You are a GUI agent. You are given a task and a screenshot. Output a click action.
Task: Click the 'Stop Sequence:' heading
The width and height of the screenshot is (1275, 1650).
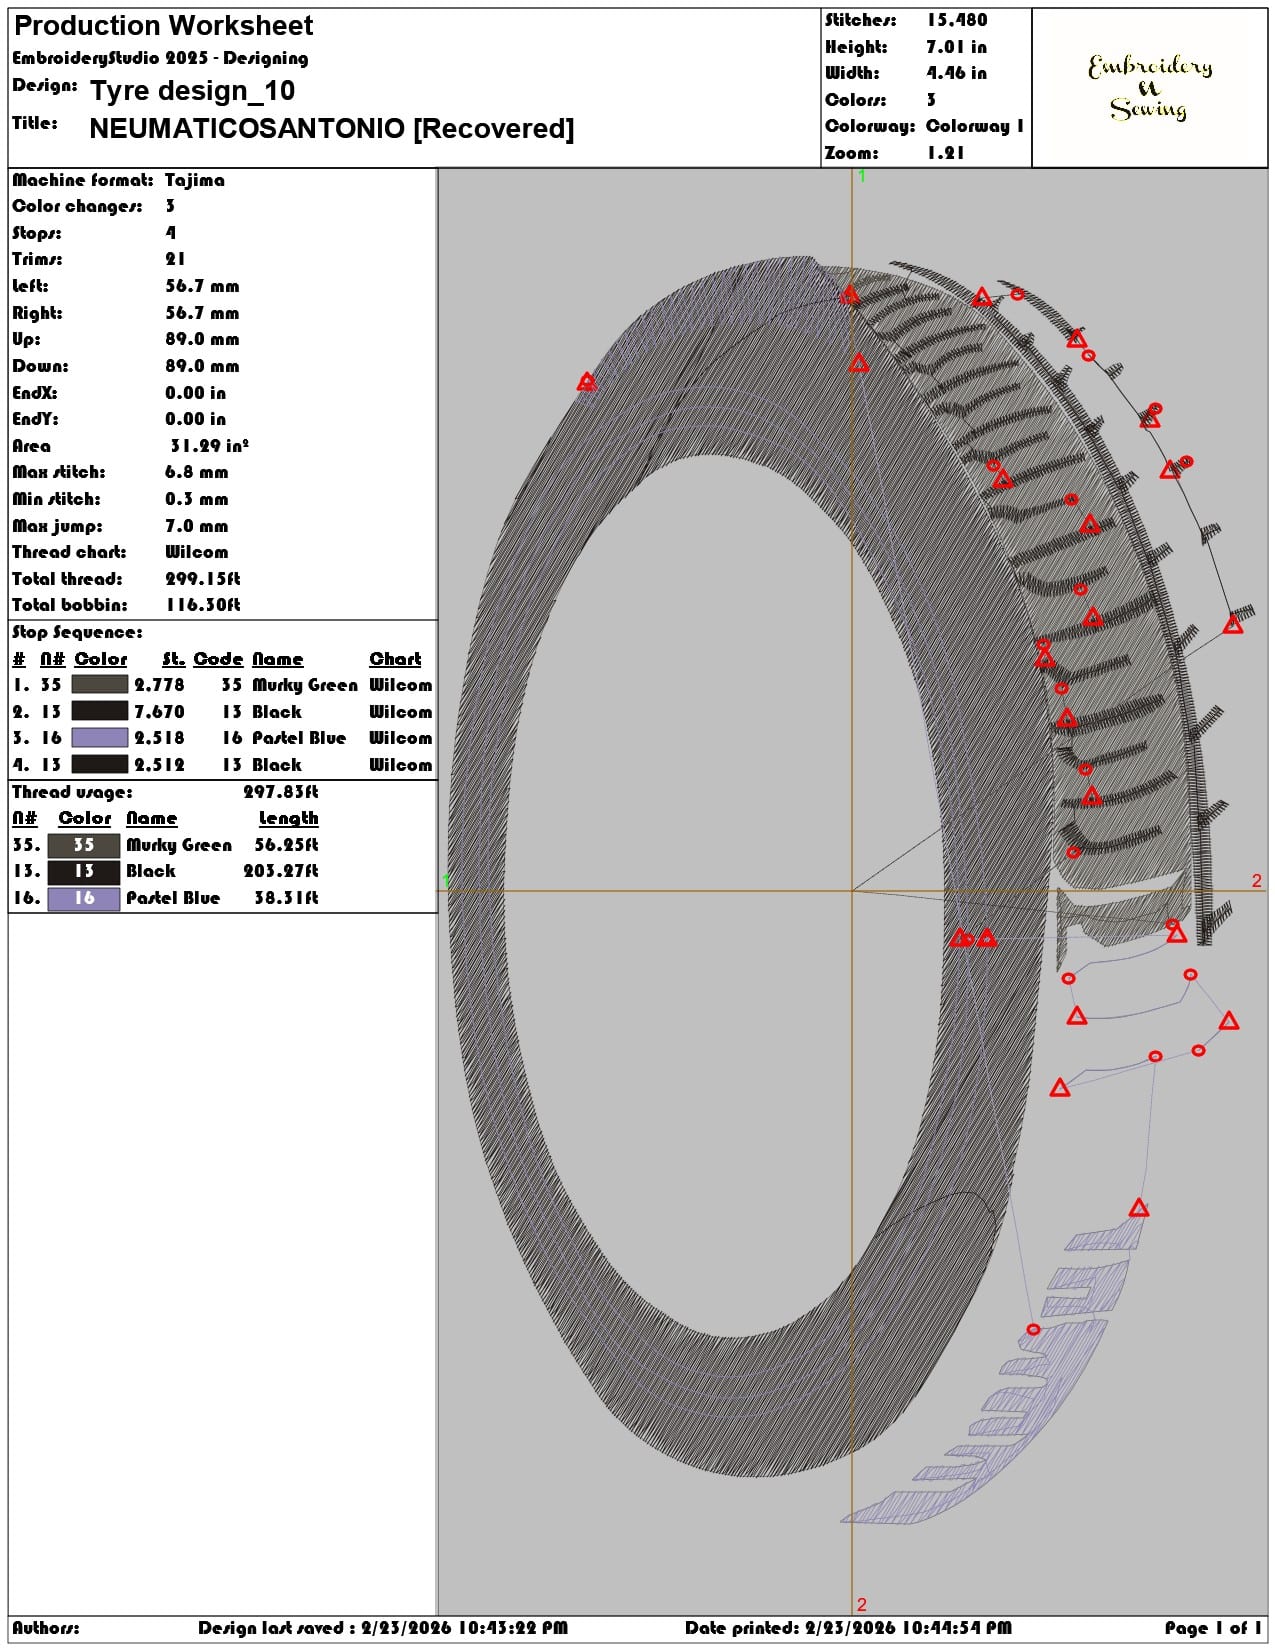coord(77,632)
